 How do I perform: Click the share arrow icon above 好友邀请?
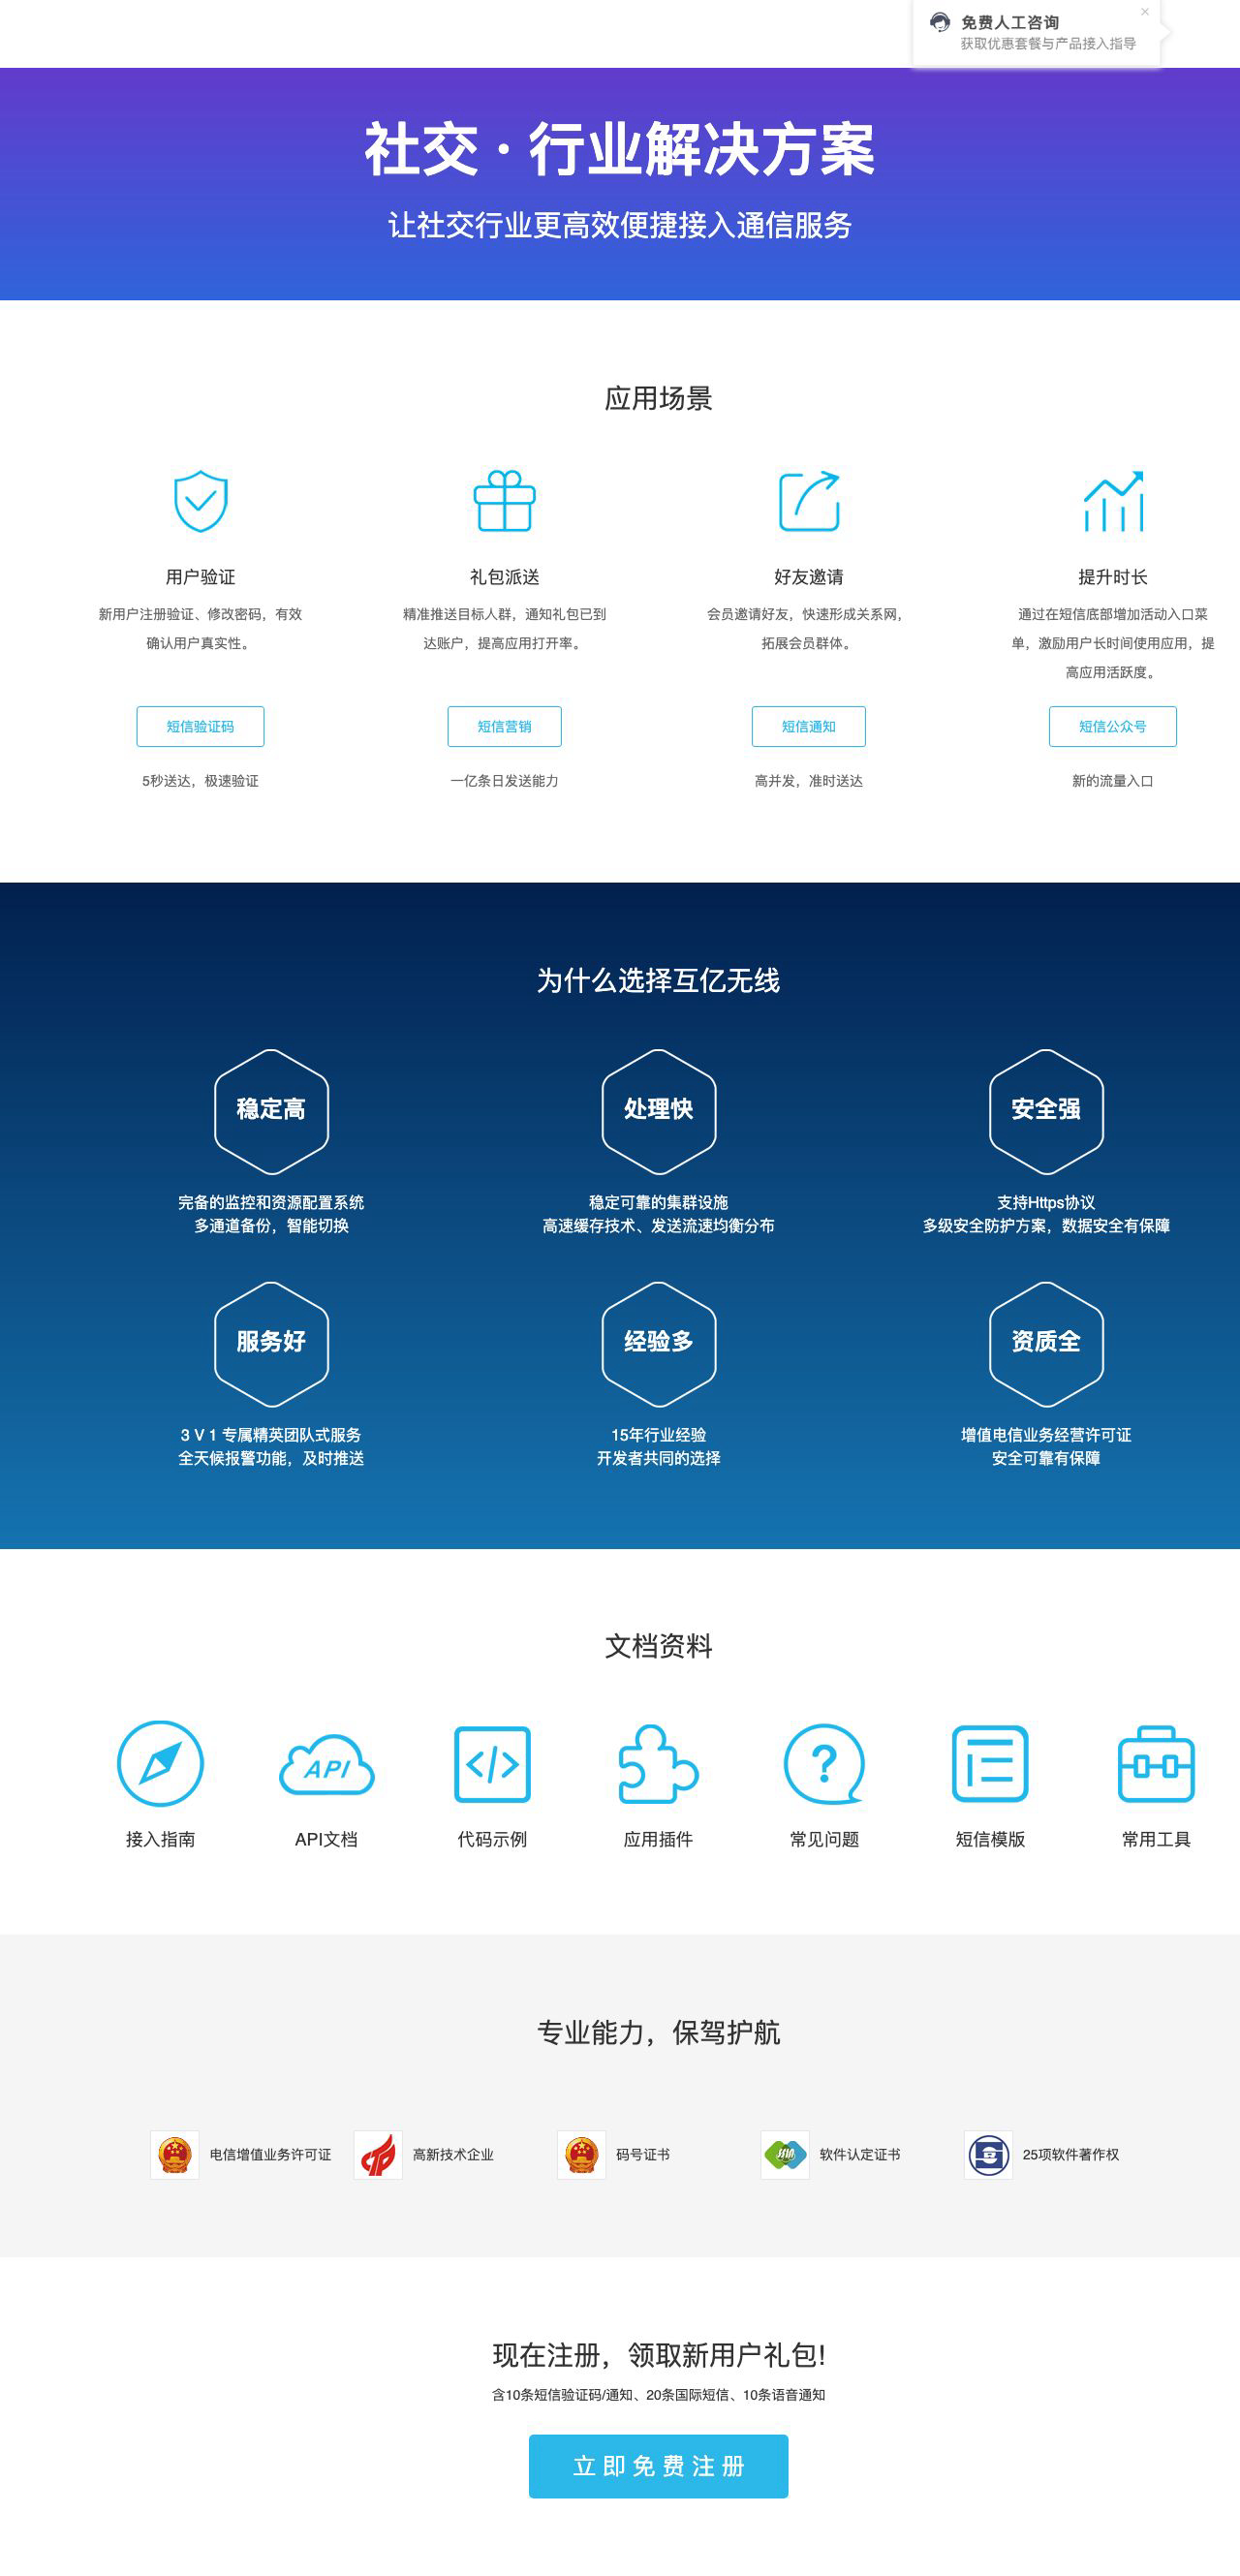(809, 501)
